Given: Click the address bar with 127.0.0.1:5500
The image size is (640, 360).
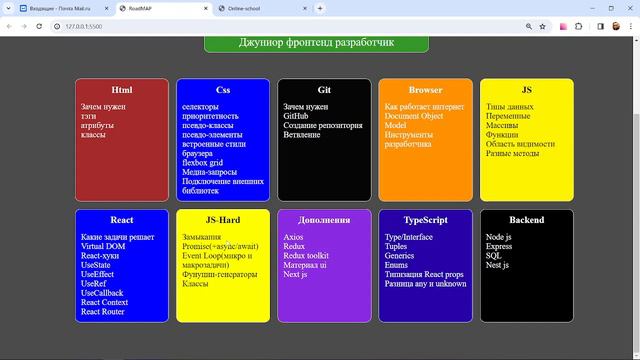Looking at the screenshot, I should click(x=286, y=26).
